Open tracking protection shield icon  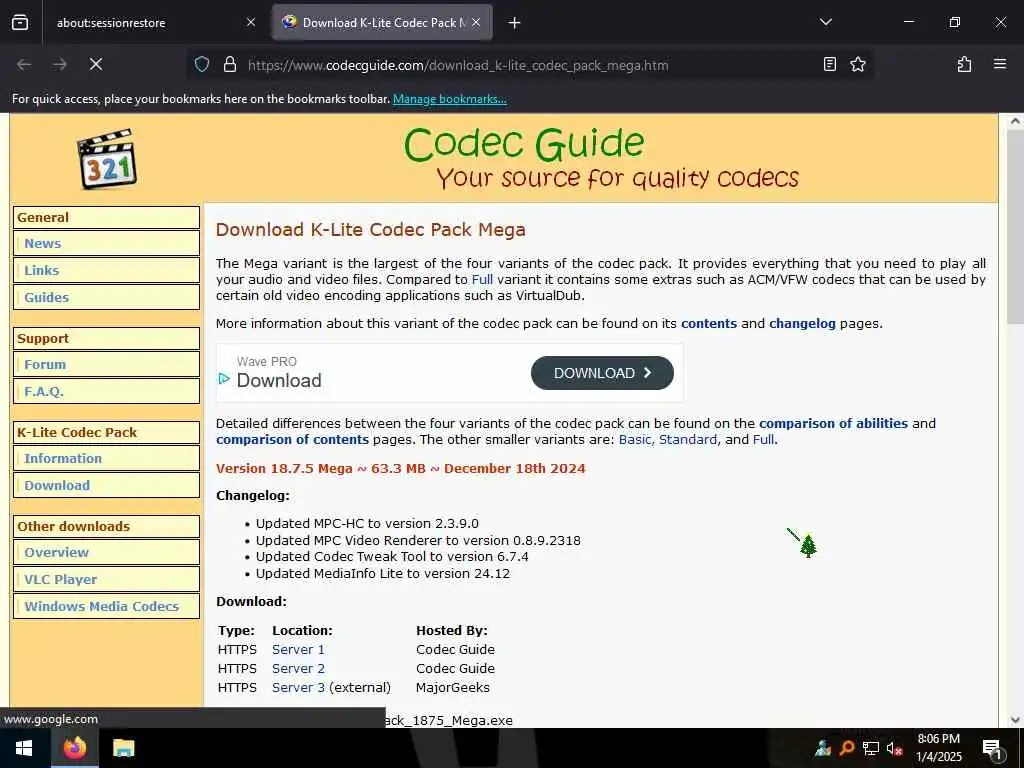[x=202, y=65]
